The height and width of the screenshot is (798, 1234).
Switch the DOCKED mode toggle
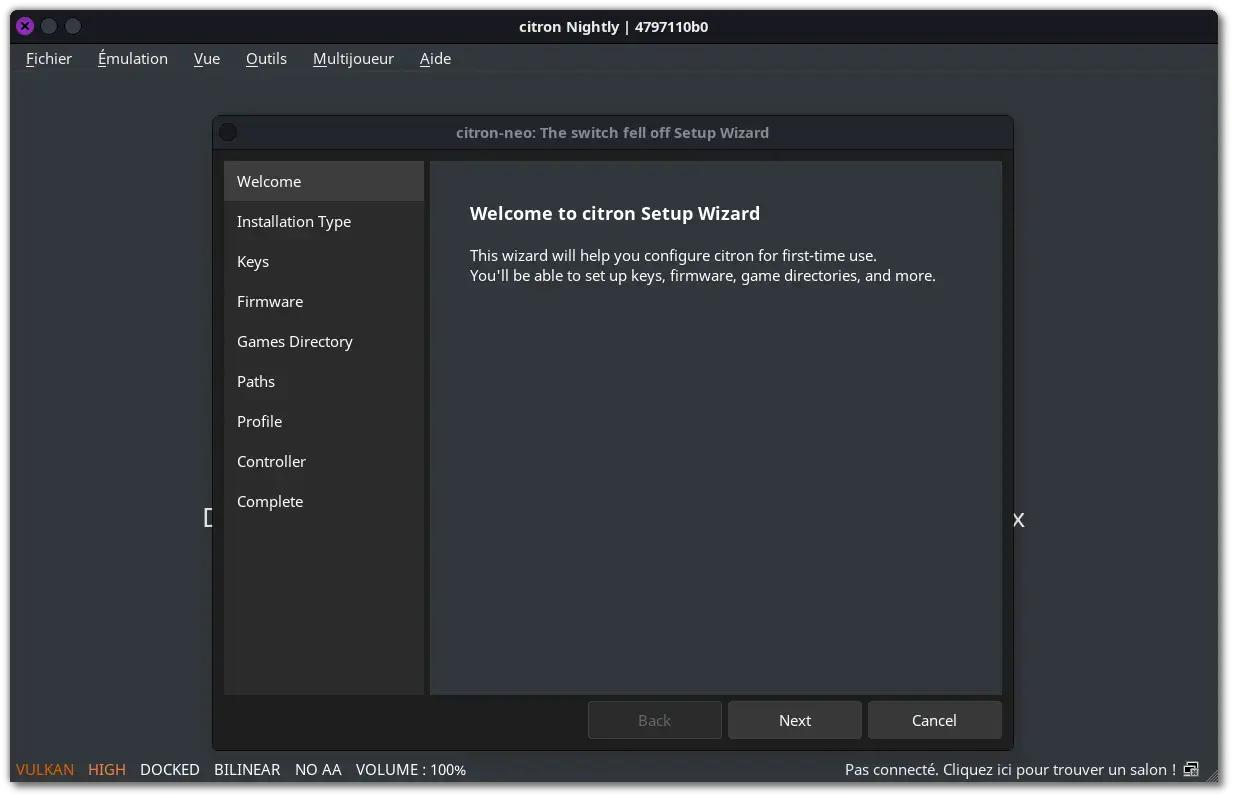pos(170,769)
